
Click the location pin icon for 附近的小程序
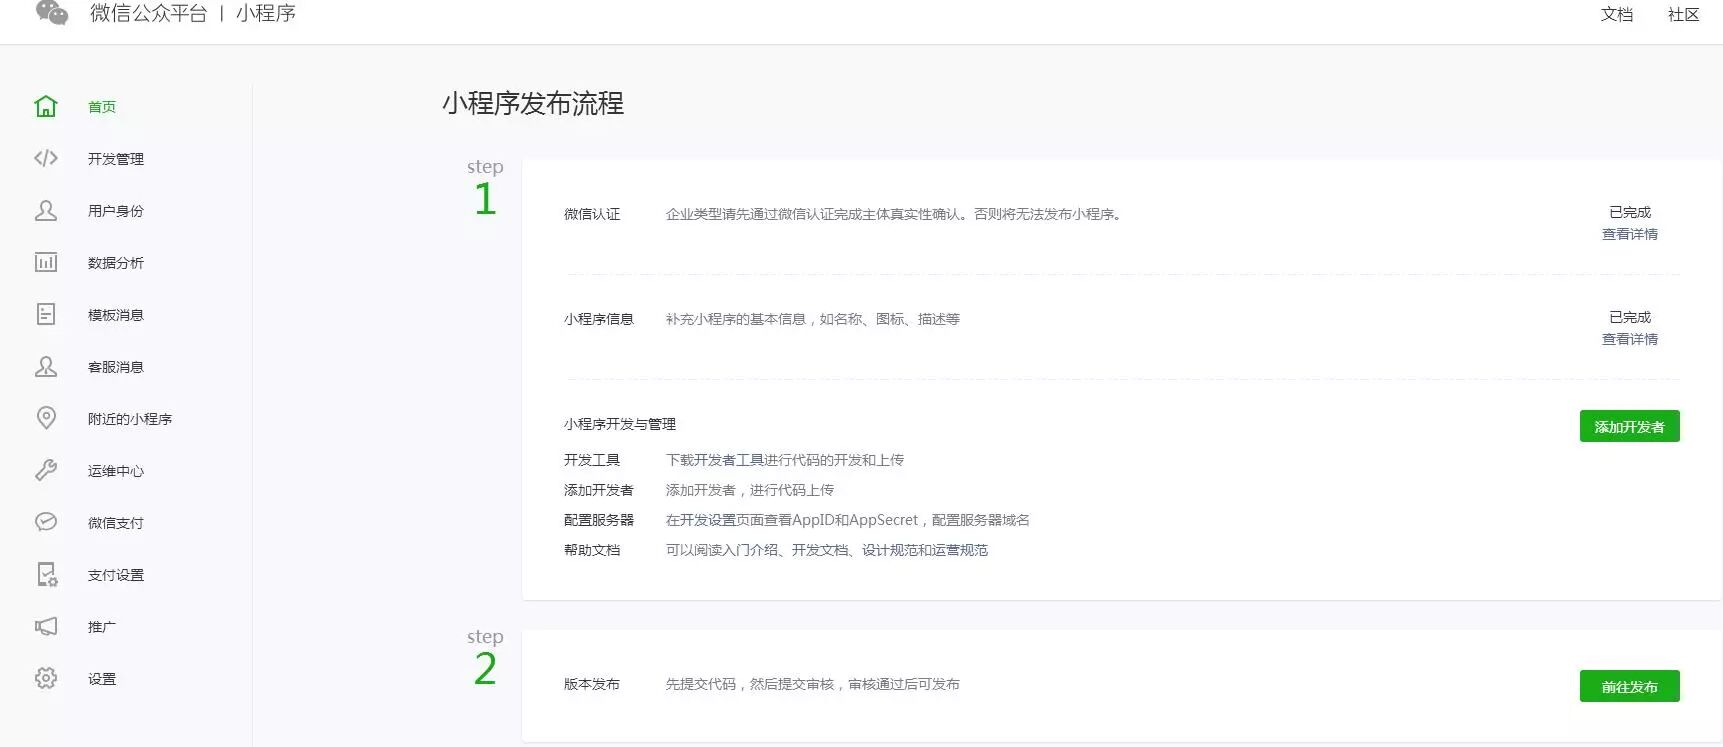pos(46,418)
